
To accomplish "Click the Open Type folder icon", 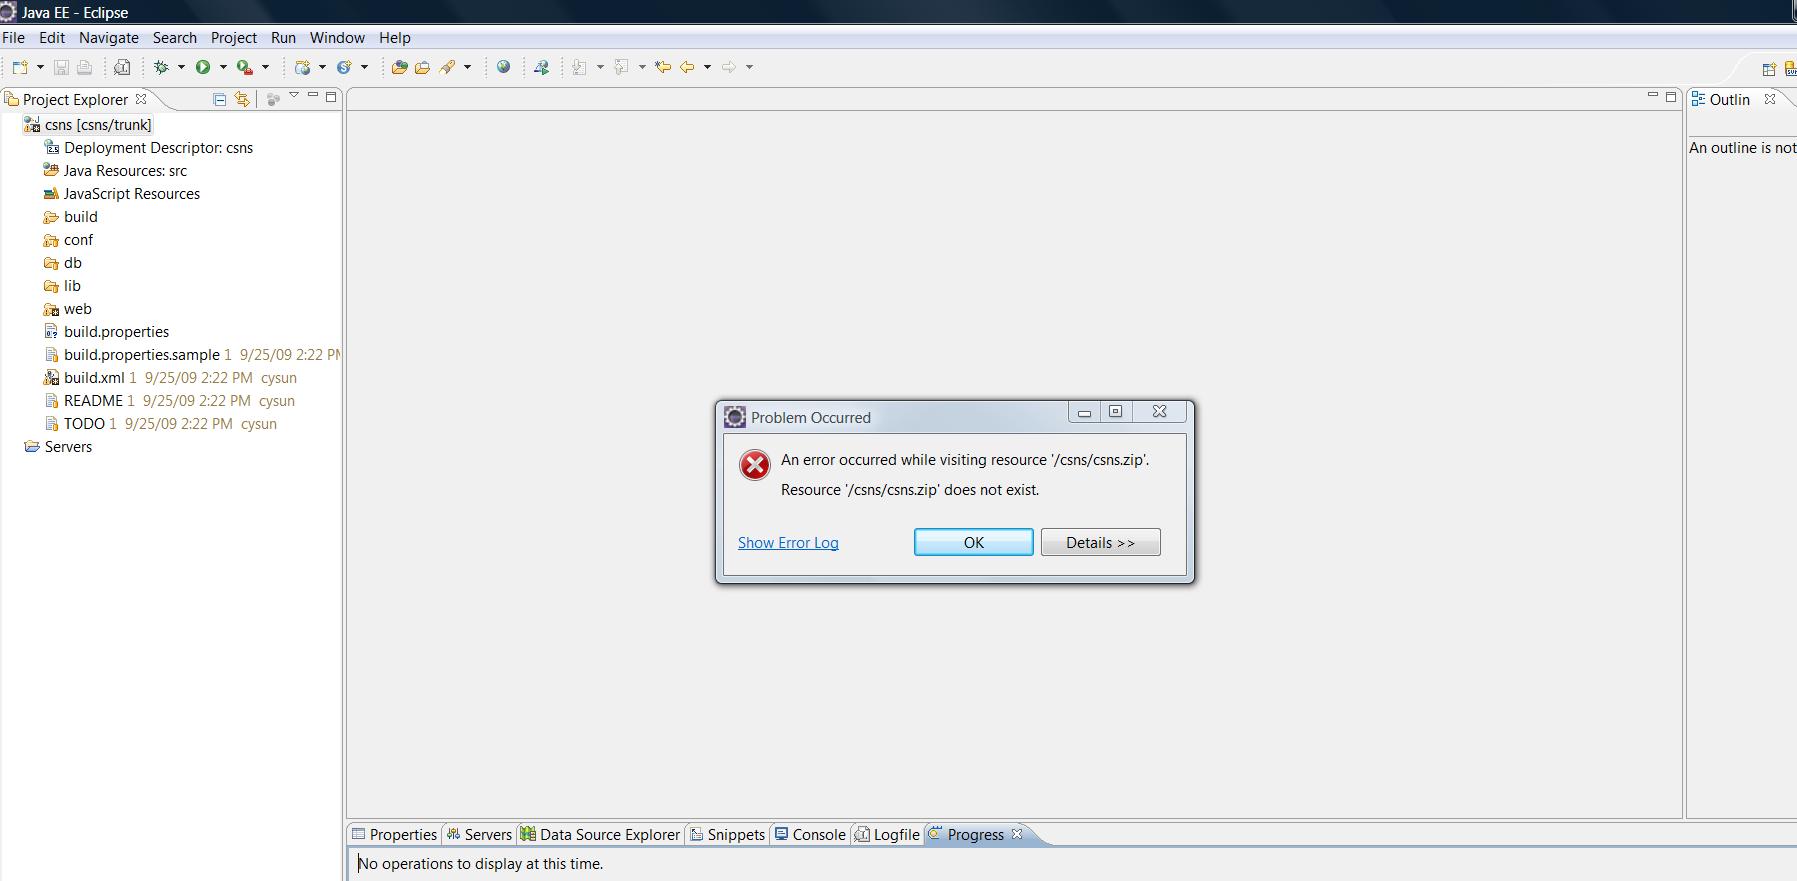I will click(x=399, y=67).
